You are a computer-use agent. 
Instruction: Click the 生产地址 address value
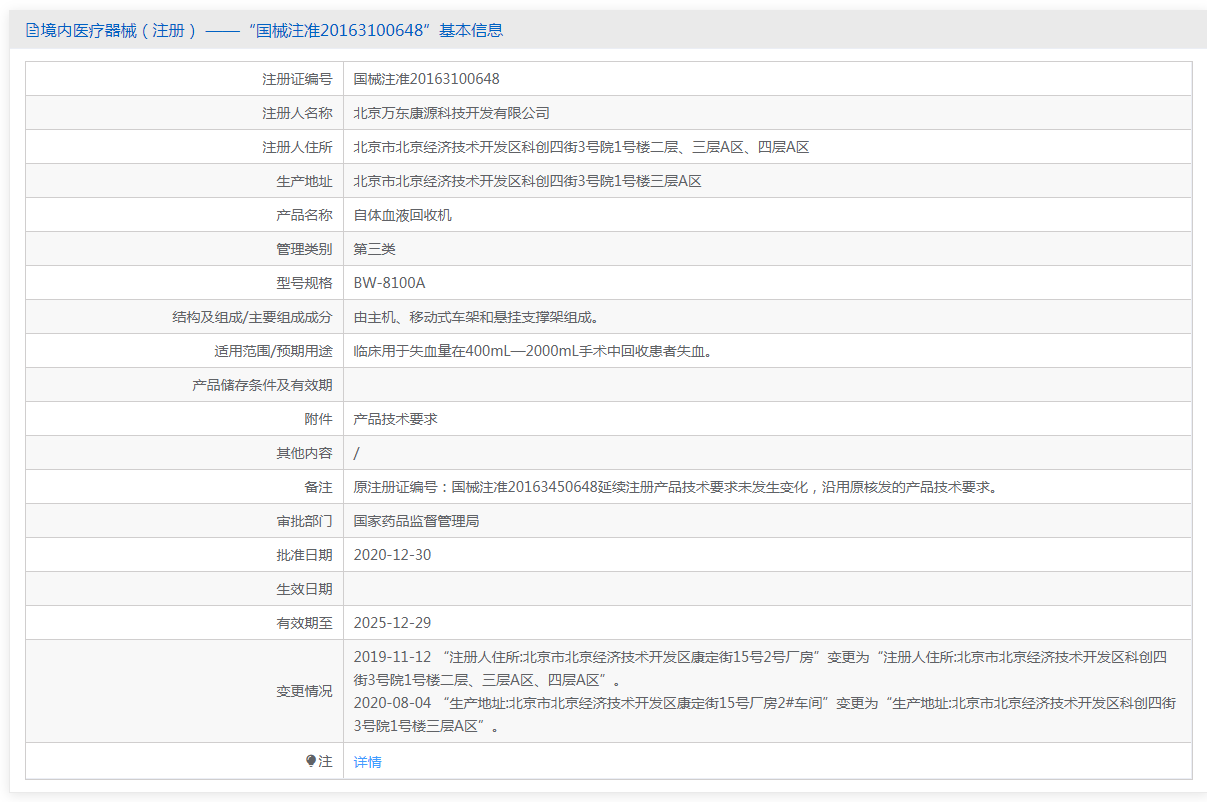click(x=527, y=181)
